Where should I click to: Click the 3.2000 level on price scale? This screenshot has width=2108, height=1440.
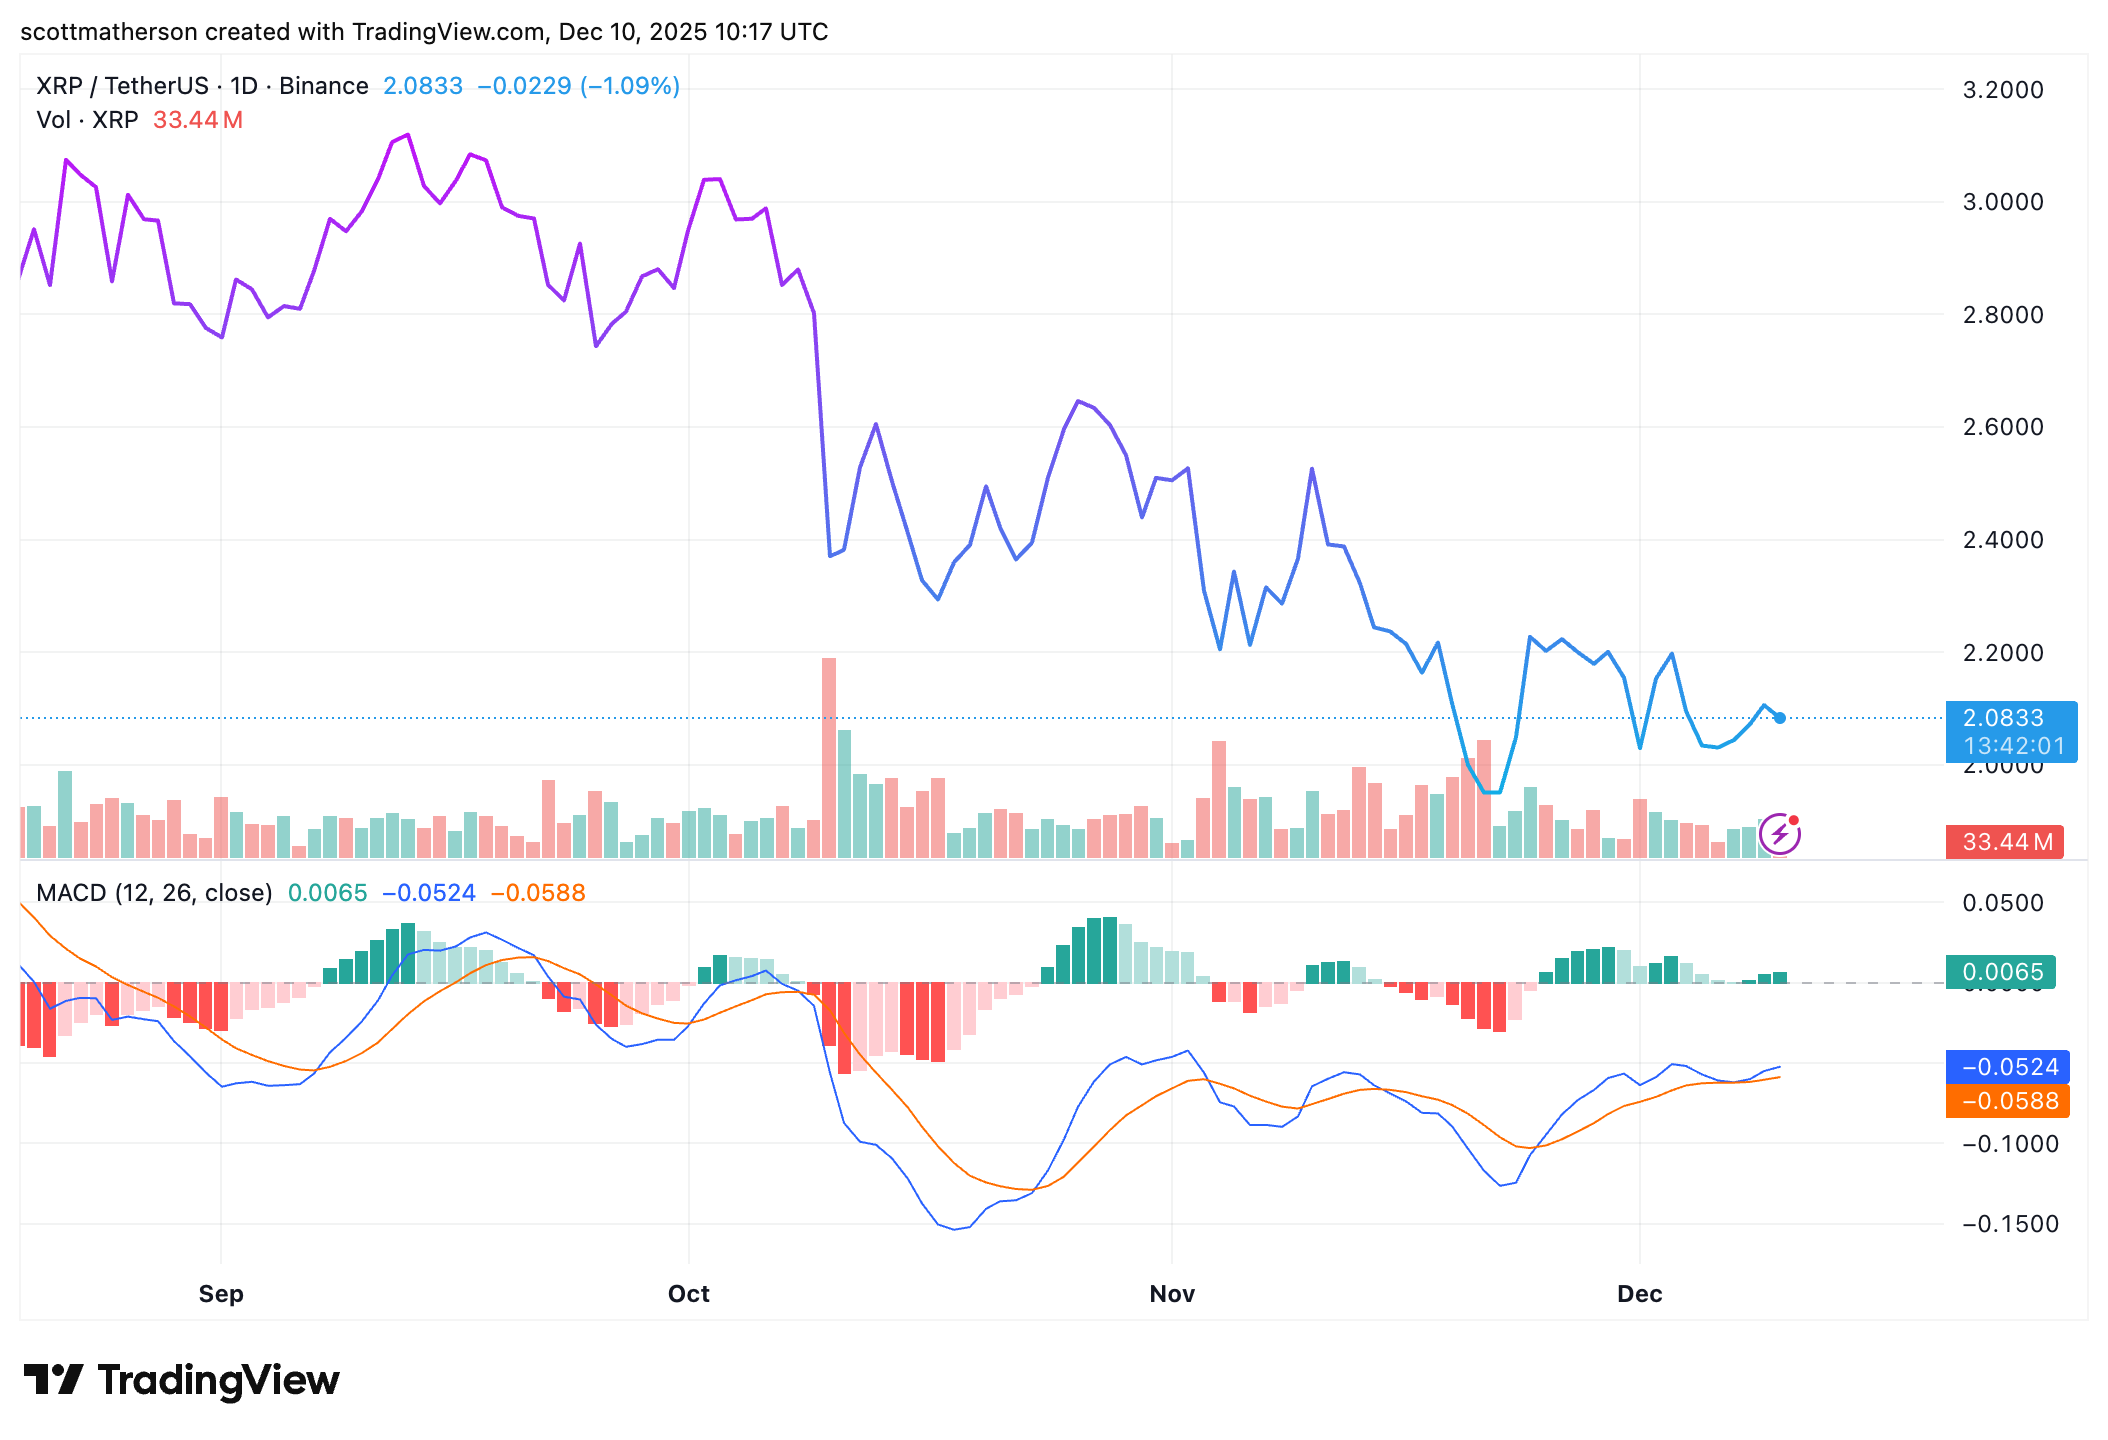tap(2003, 90)
